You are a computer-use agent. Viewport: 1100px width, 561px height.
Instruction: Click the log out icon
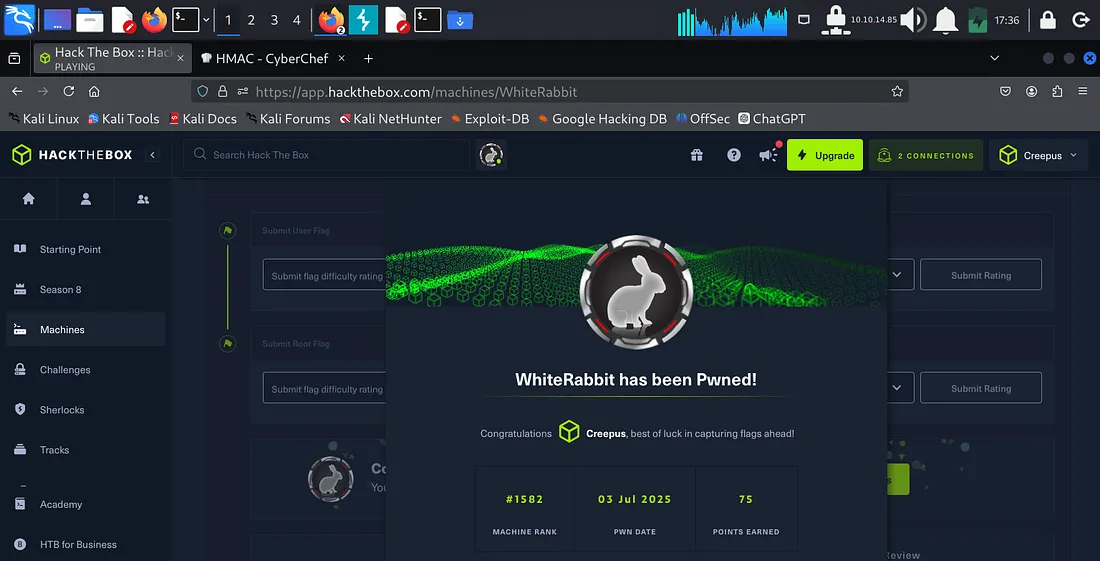[x=1081, y=20]
